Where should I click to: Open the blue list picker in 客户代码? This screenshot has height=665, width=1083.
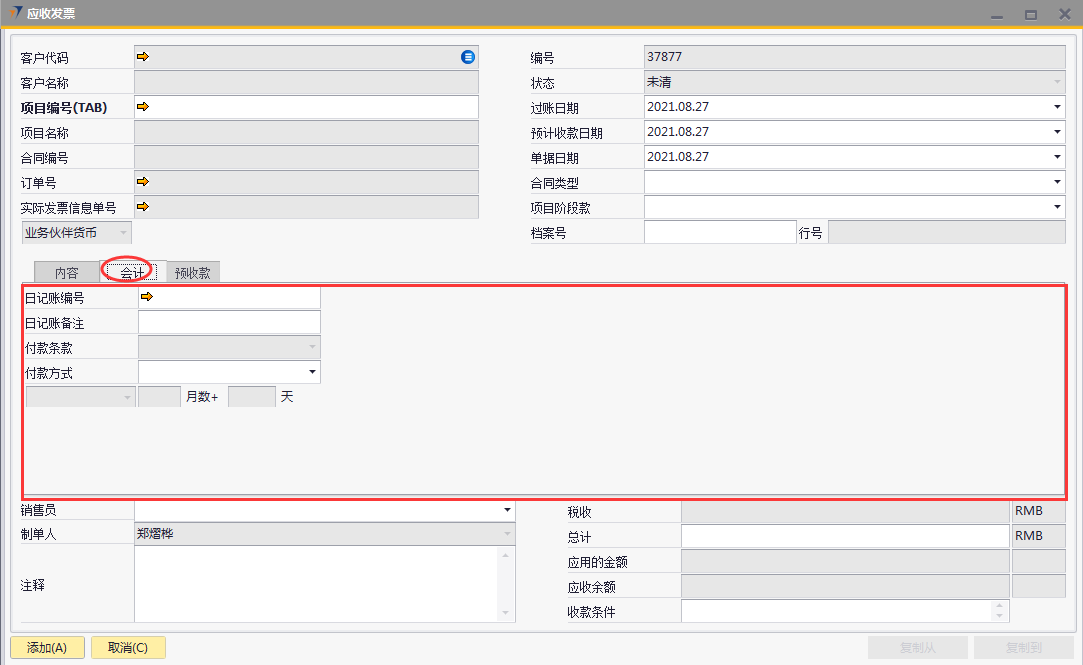coord(467,57)
